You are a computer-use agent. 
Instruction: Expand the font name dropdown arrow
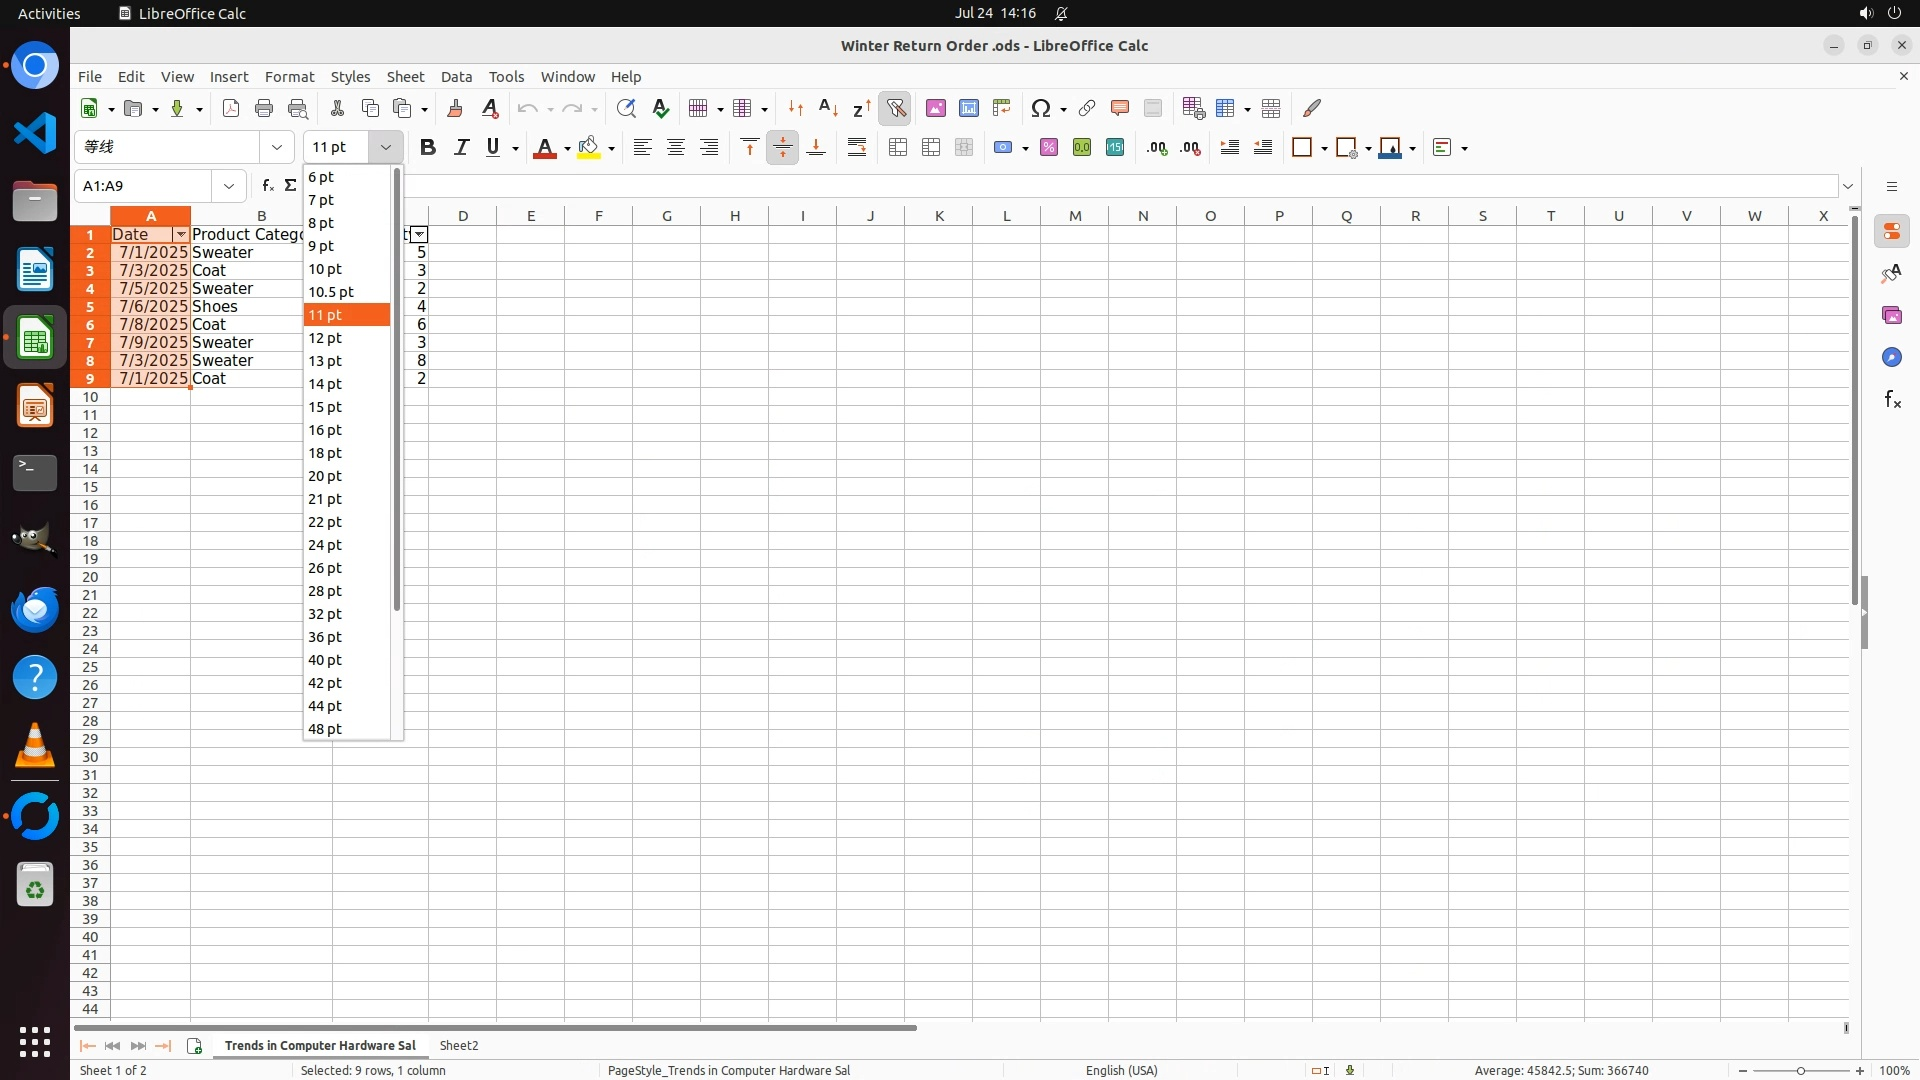277,147
